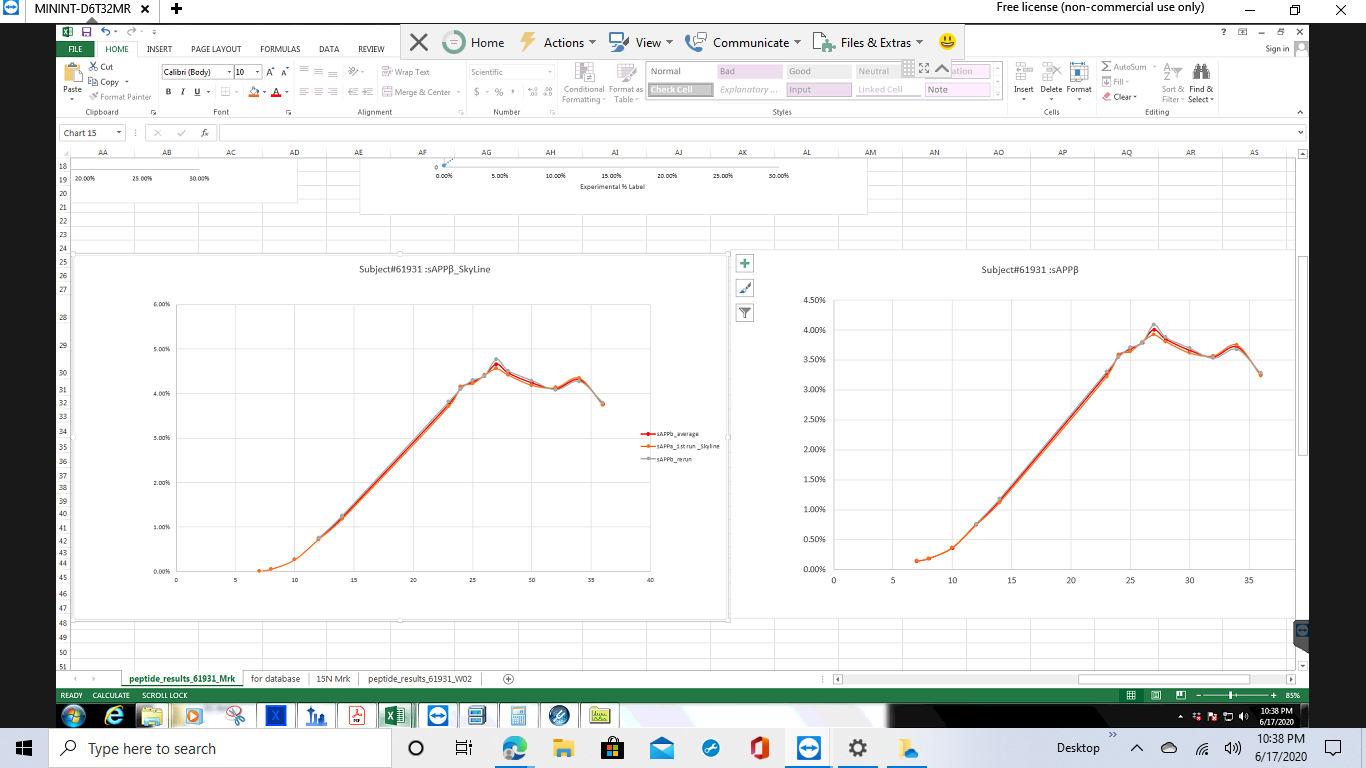1366x768 pixels.
Task: Toggle Wrap Text
Action: point(405,72)
